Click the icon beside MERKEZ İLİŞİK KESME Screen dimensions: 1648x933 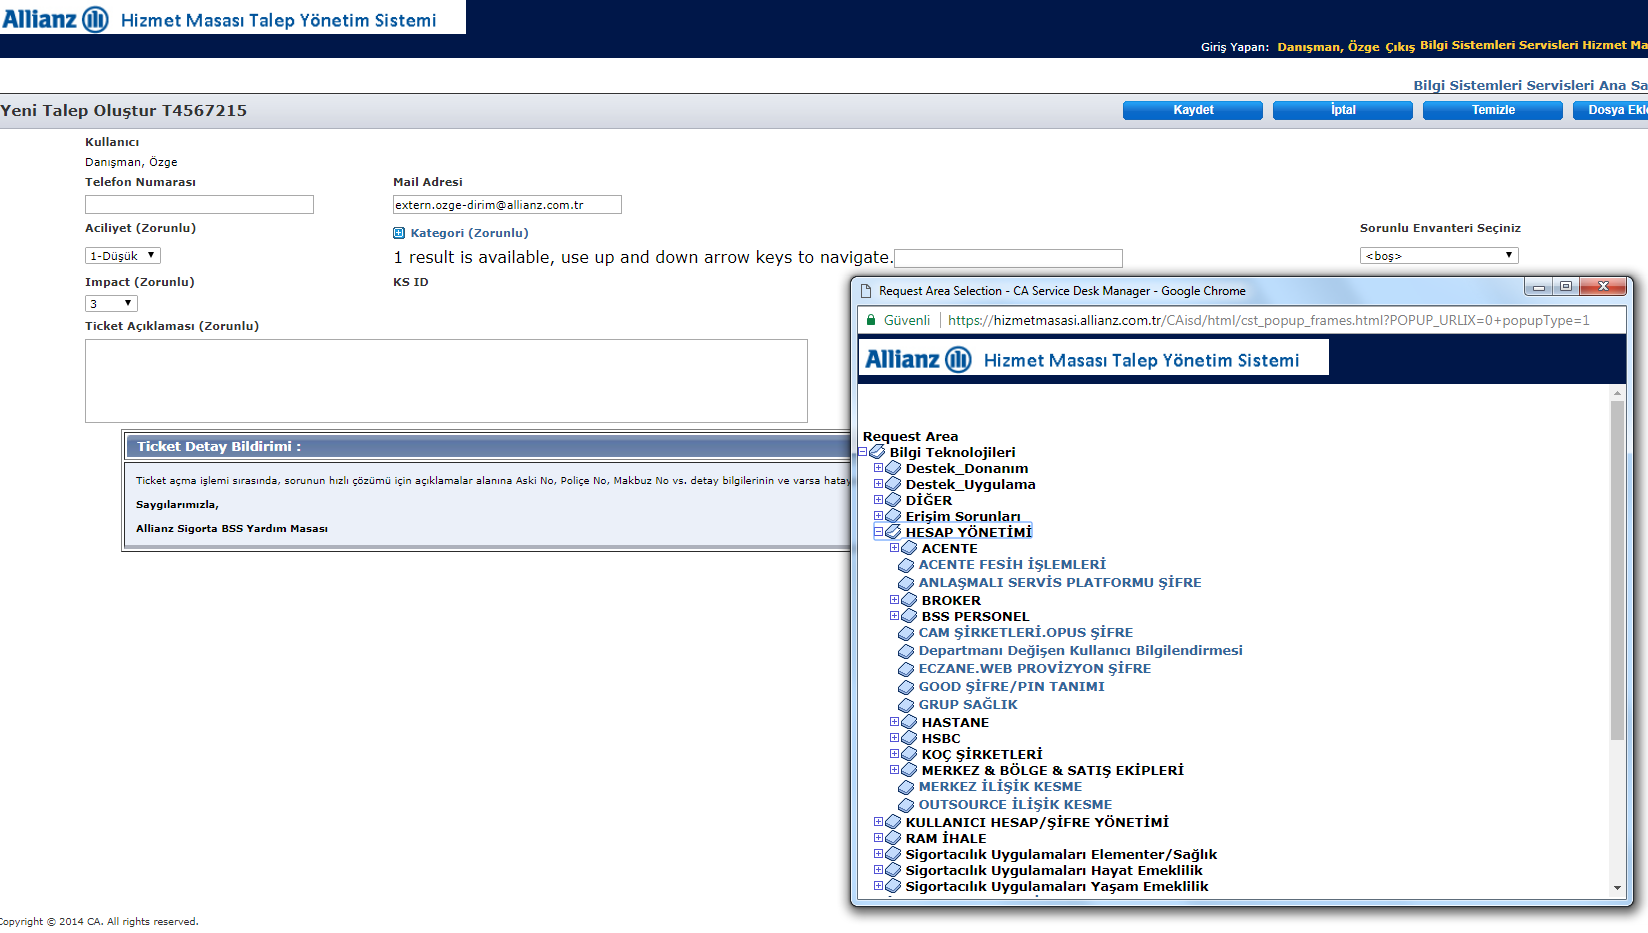click(x=907, y=787)
